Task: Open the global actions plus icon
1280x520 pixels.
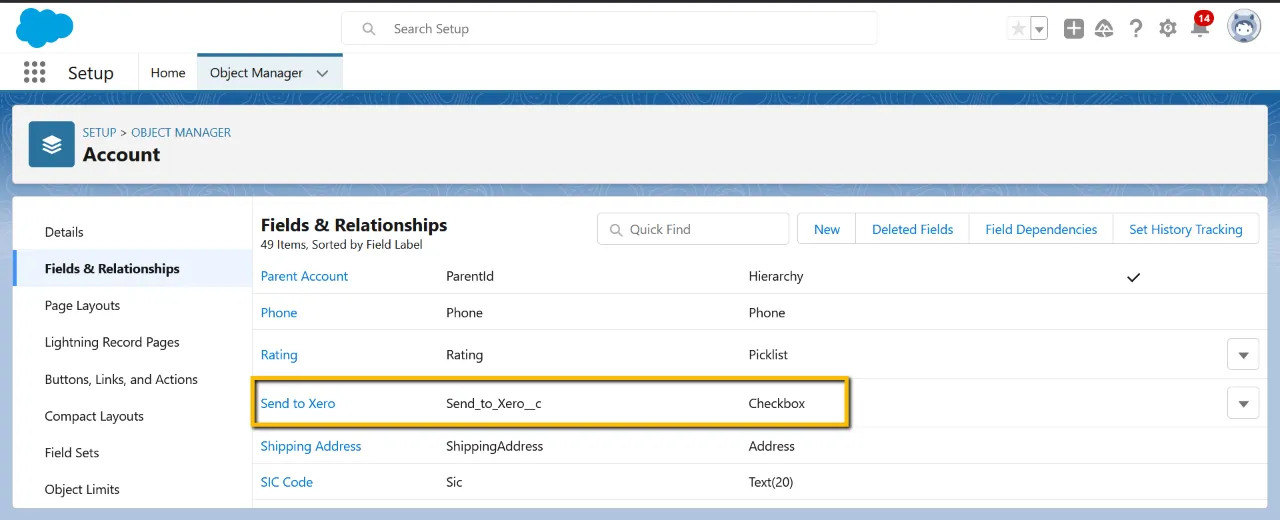Action: [1074, 29]
